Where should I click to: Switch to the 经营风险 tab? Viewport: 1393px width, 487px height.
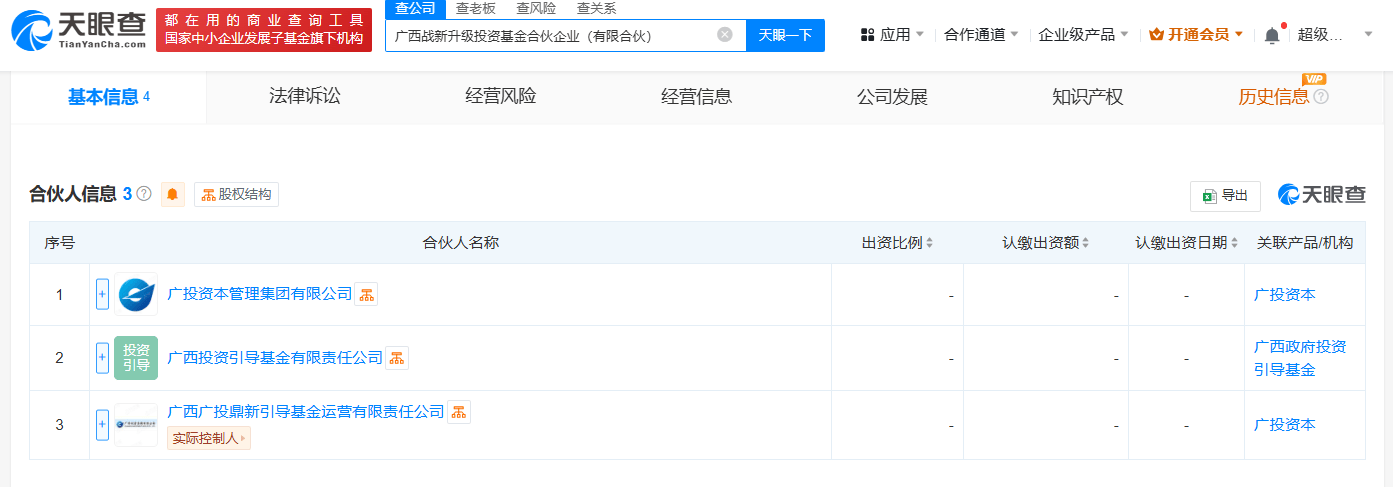click(x=501, y=97)
